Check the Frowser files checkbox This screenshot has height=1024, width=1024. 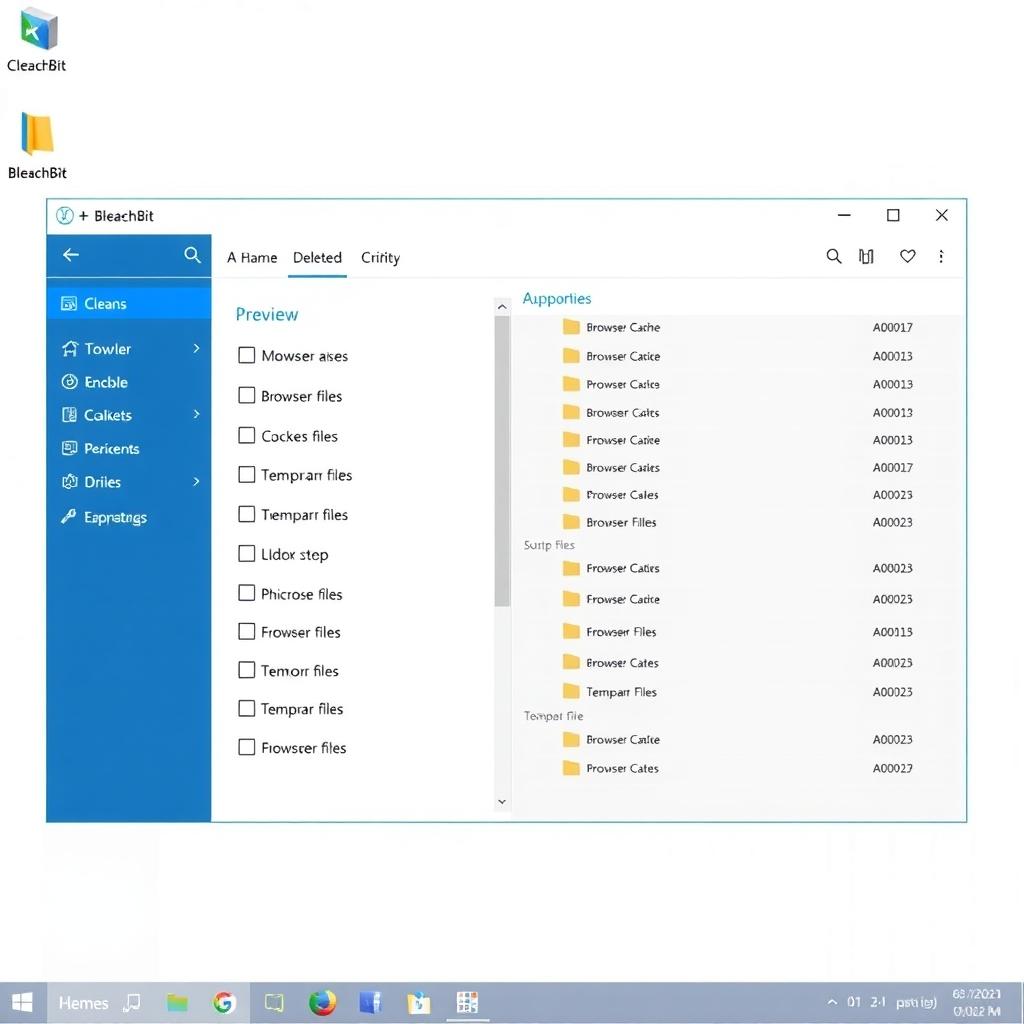246,631
